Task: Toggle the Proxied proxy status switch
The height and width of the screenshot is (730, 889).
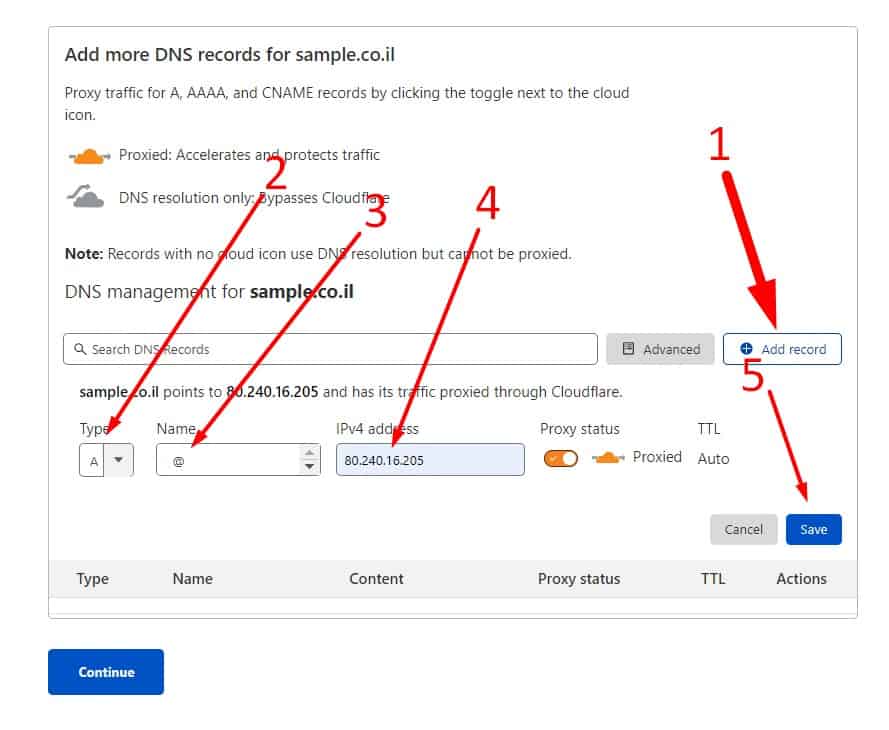Action: pos(560,458)
